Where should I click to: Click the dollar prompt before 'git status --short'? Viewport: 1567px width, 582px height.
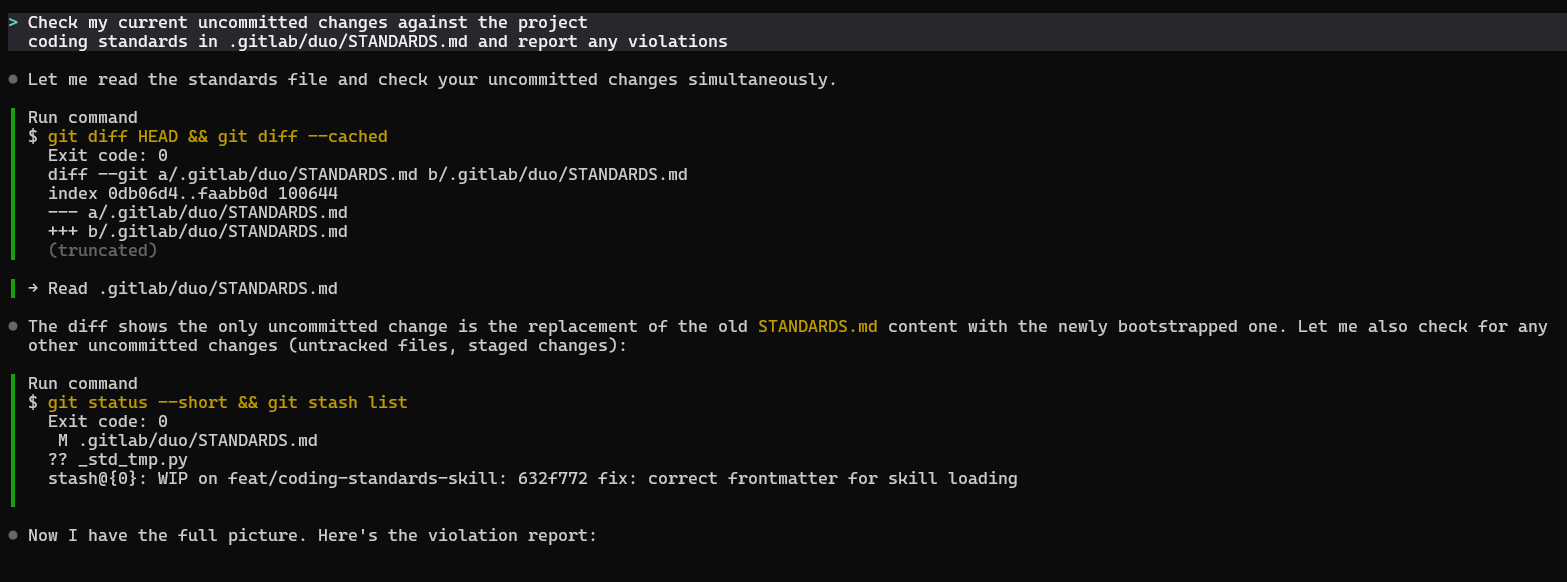pyautogui.click(x=33, y=402)
